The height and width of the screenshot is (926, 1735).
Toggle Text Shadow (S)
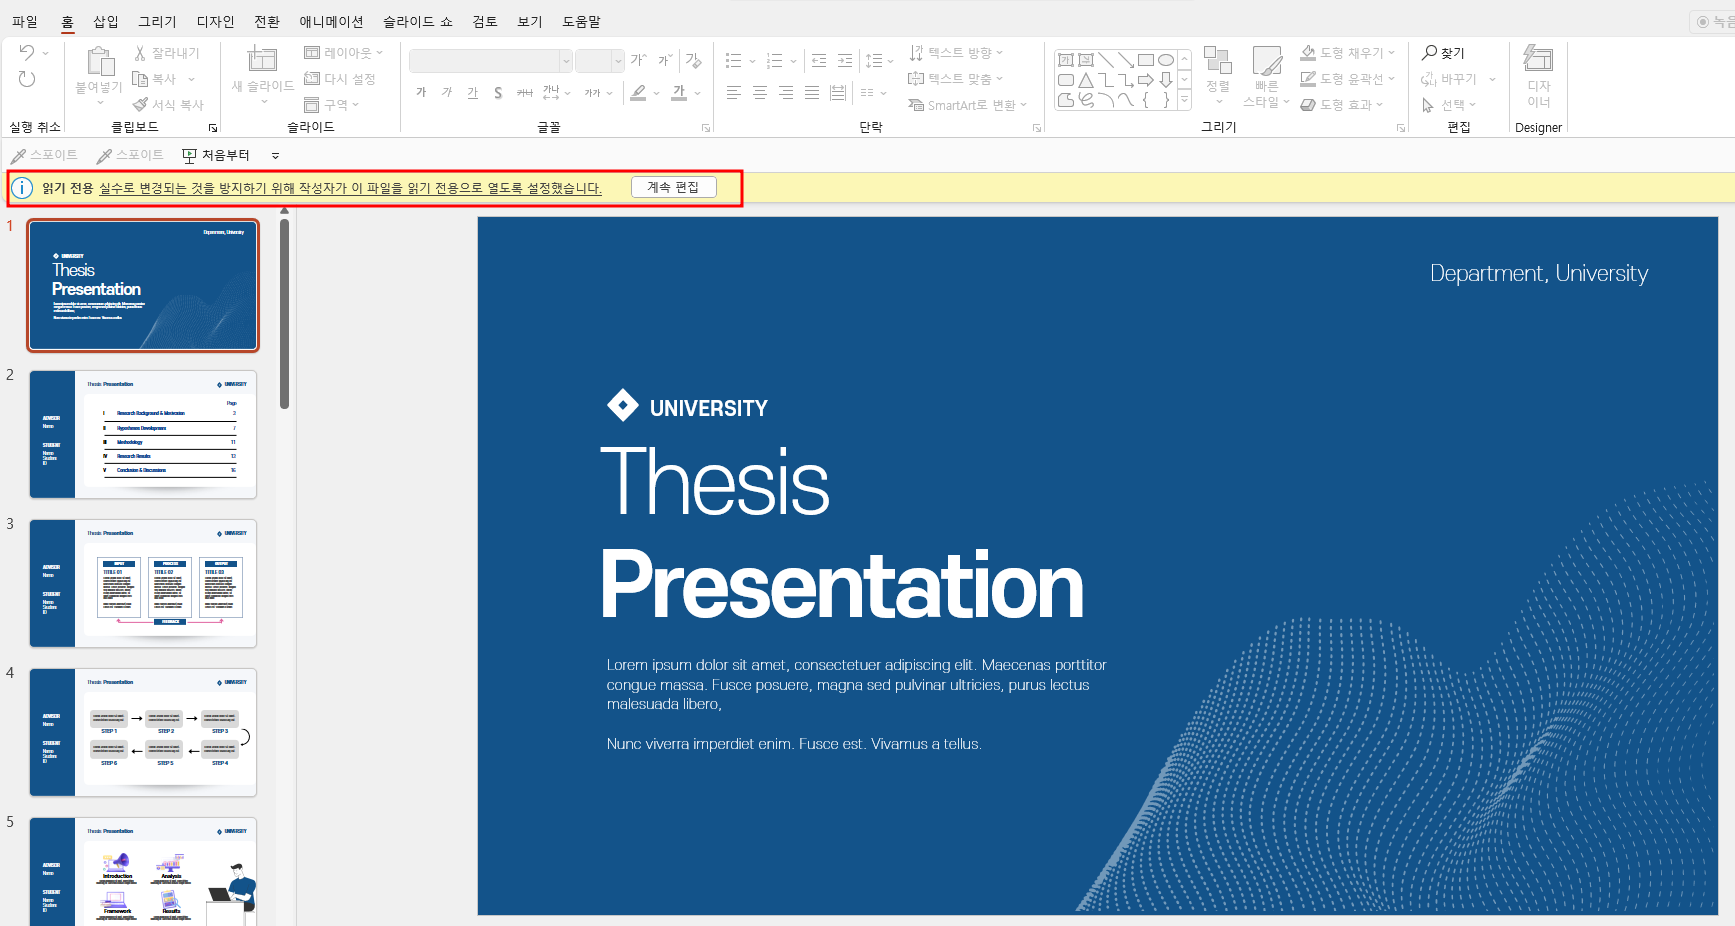click(x=498, y=92)
